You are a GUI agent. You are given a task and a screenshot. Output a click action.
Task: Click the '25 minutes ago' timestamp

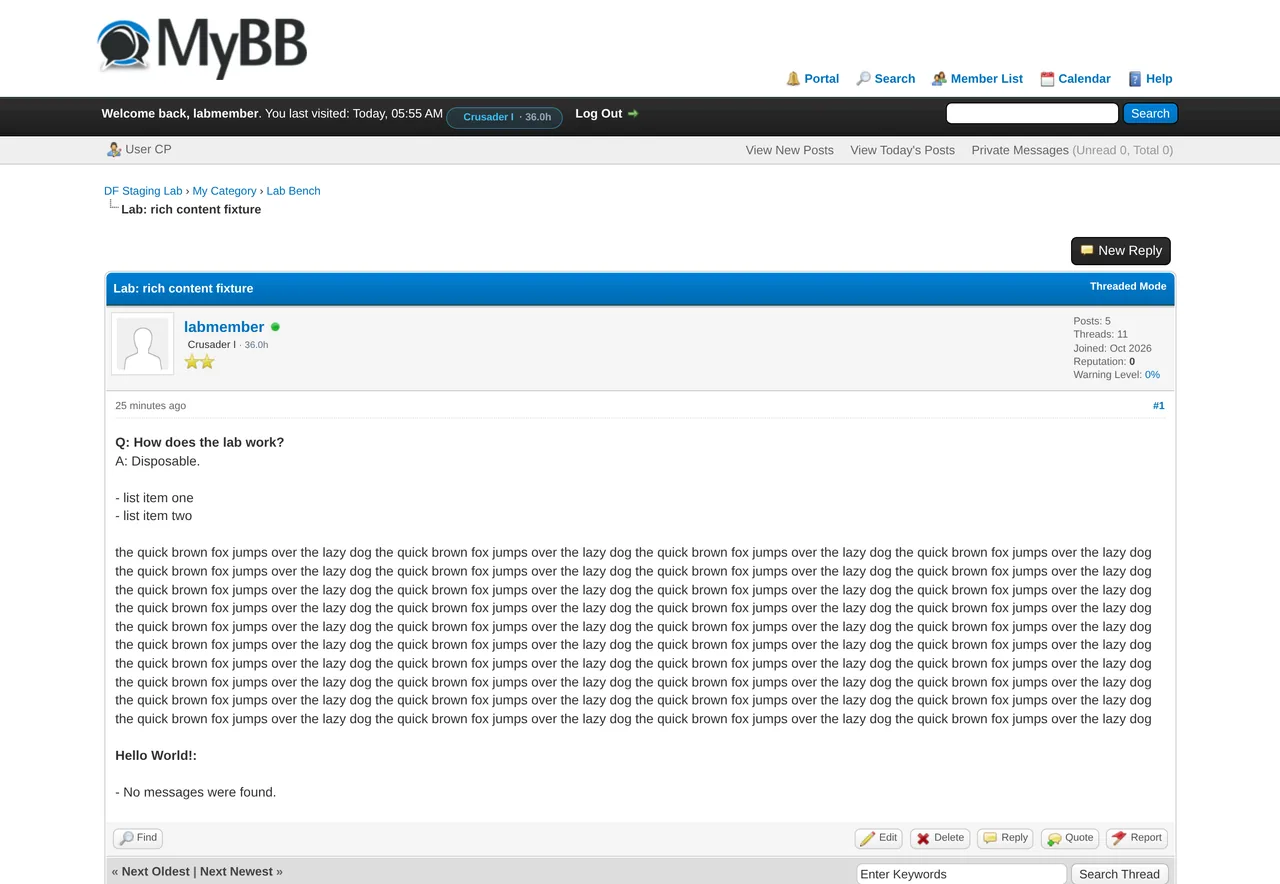150,406
